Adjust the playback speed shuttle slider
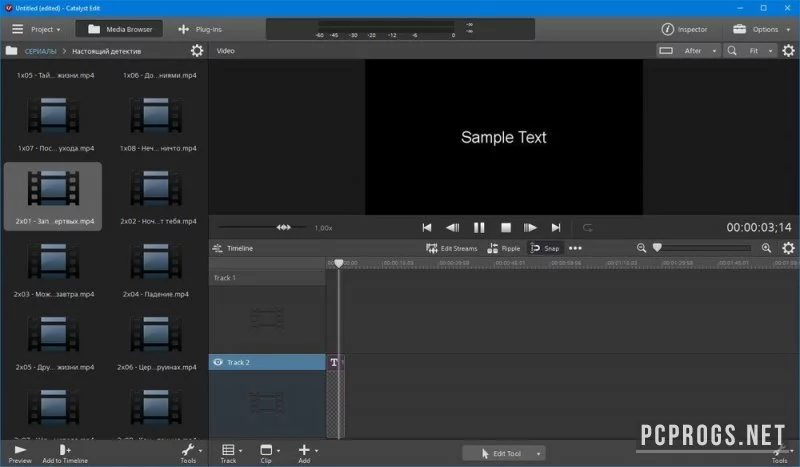Viewport: 800px width, 467px height. click(284, 227)
